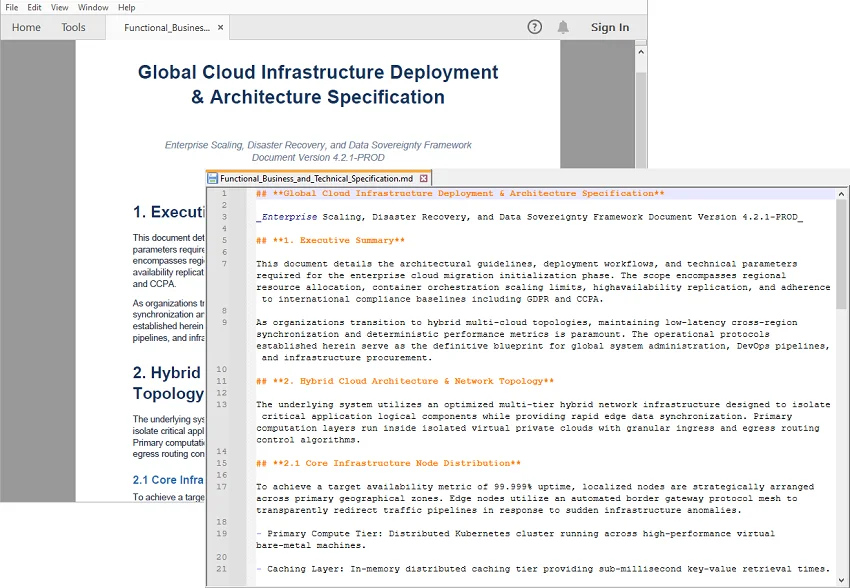
Task: Click the '1. Executi' heading in the PDF
Action: [168, 212]
